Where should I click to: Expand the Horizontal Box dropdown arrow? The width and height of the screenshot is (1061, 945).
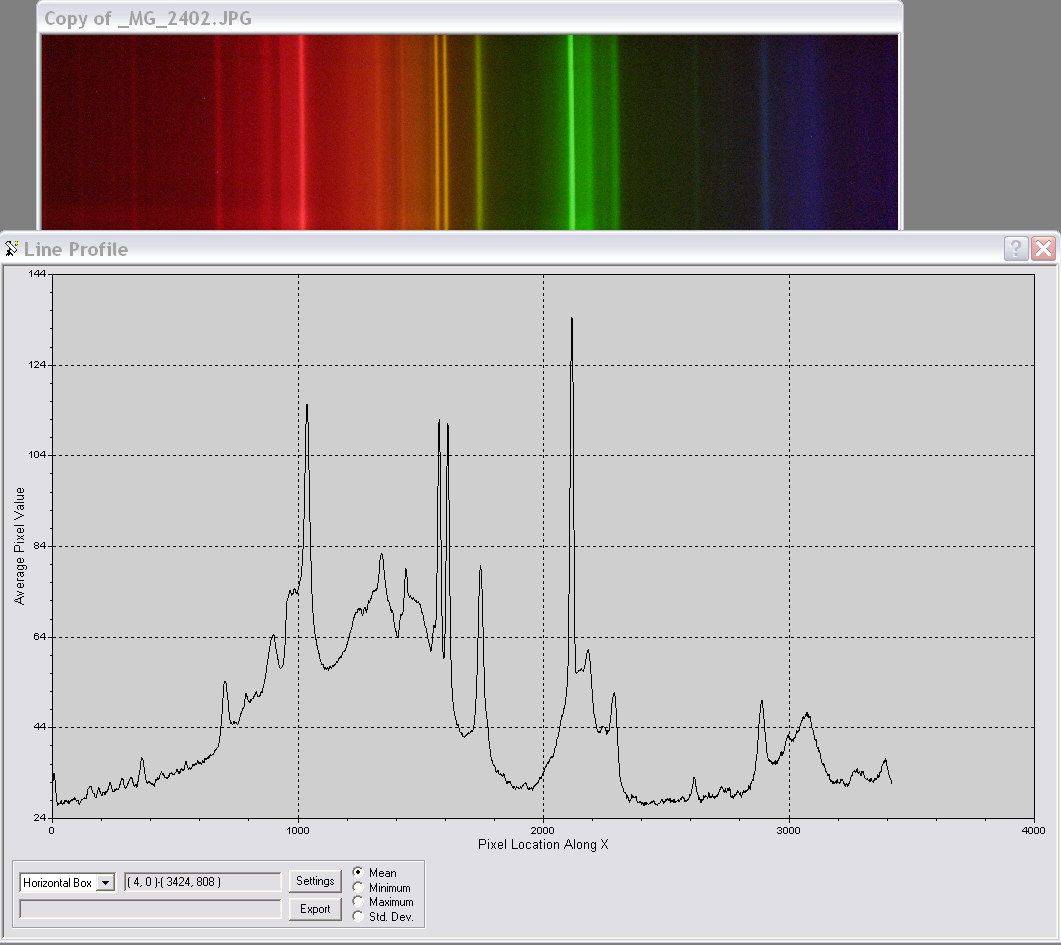click(105, 883)
